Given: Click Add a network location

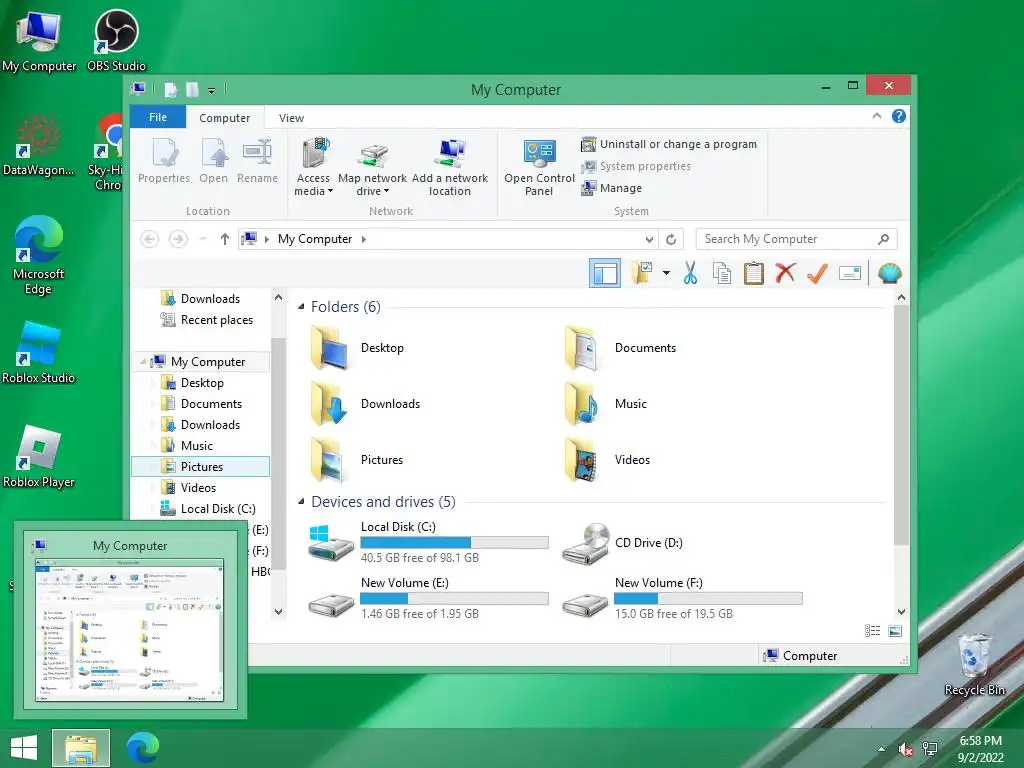Looking at the screenshot, I should pyautogui.click(x=450, y=168).
